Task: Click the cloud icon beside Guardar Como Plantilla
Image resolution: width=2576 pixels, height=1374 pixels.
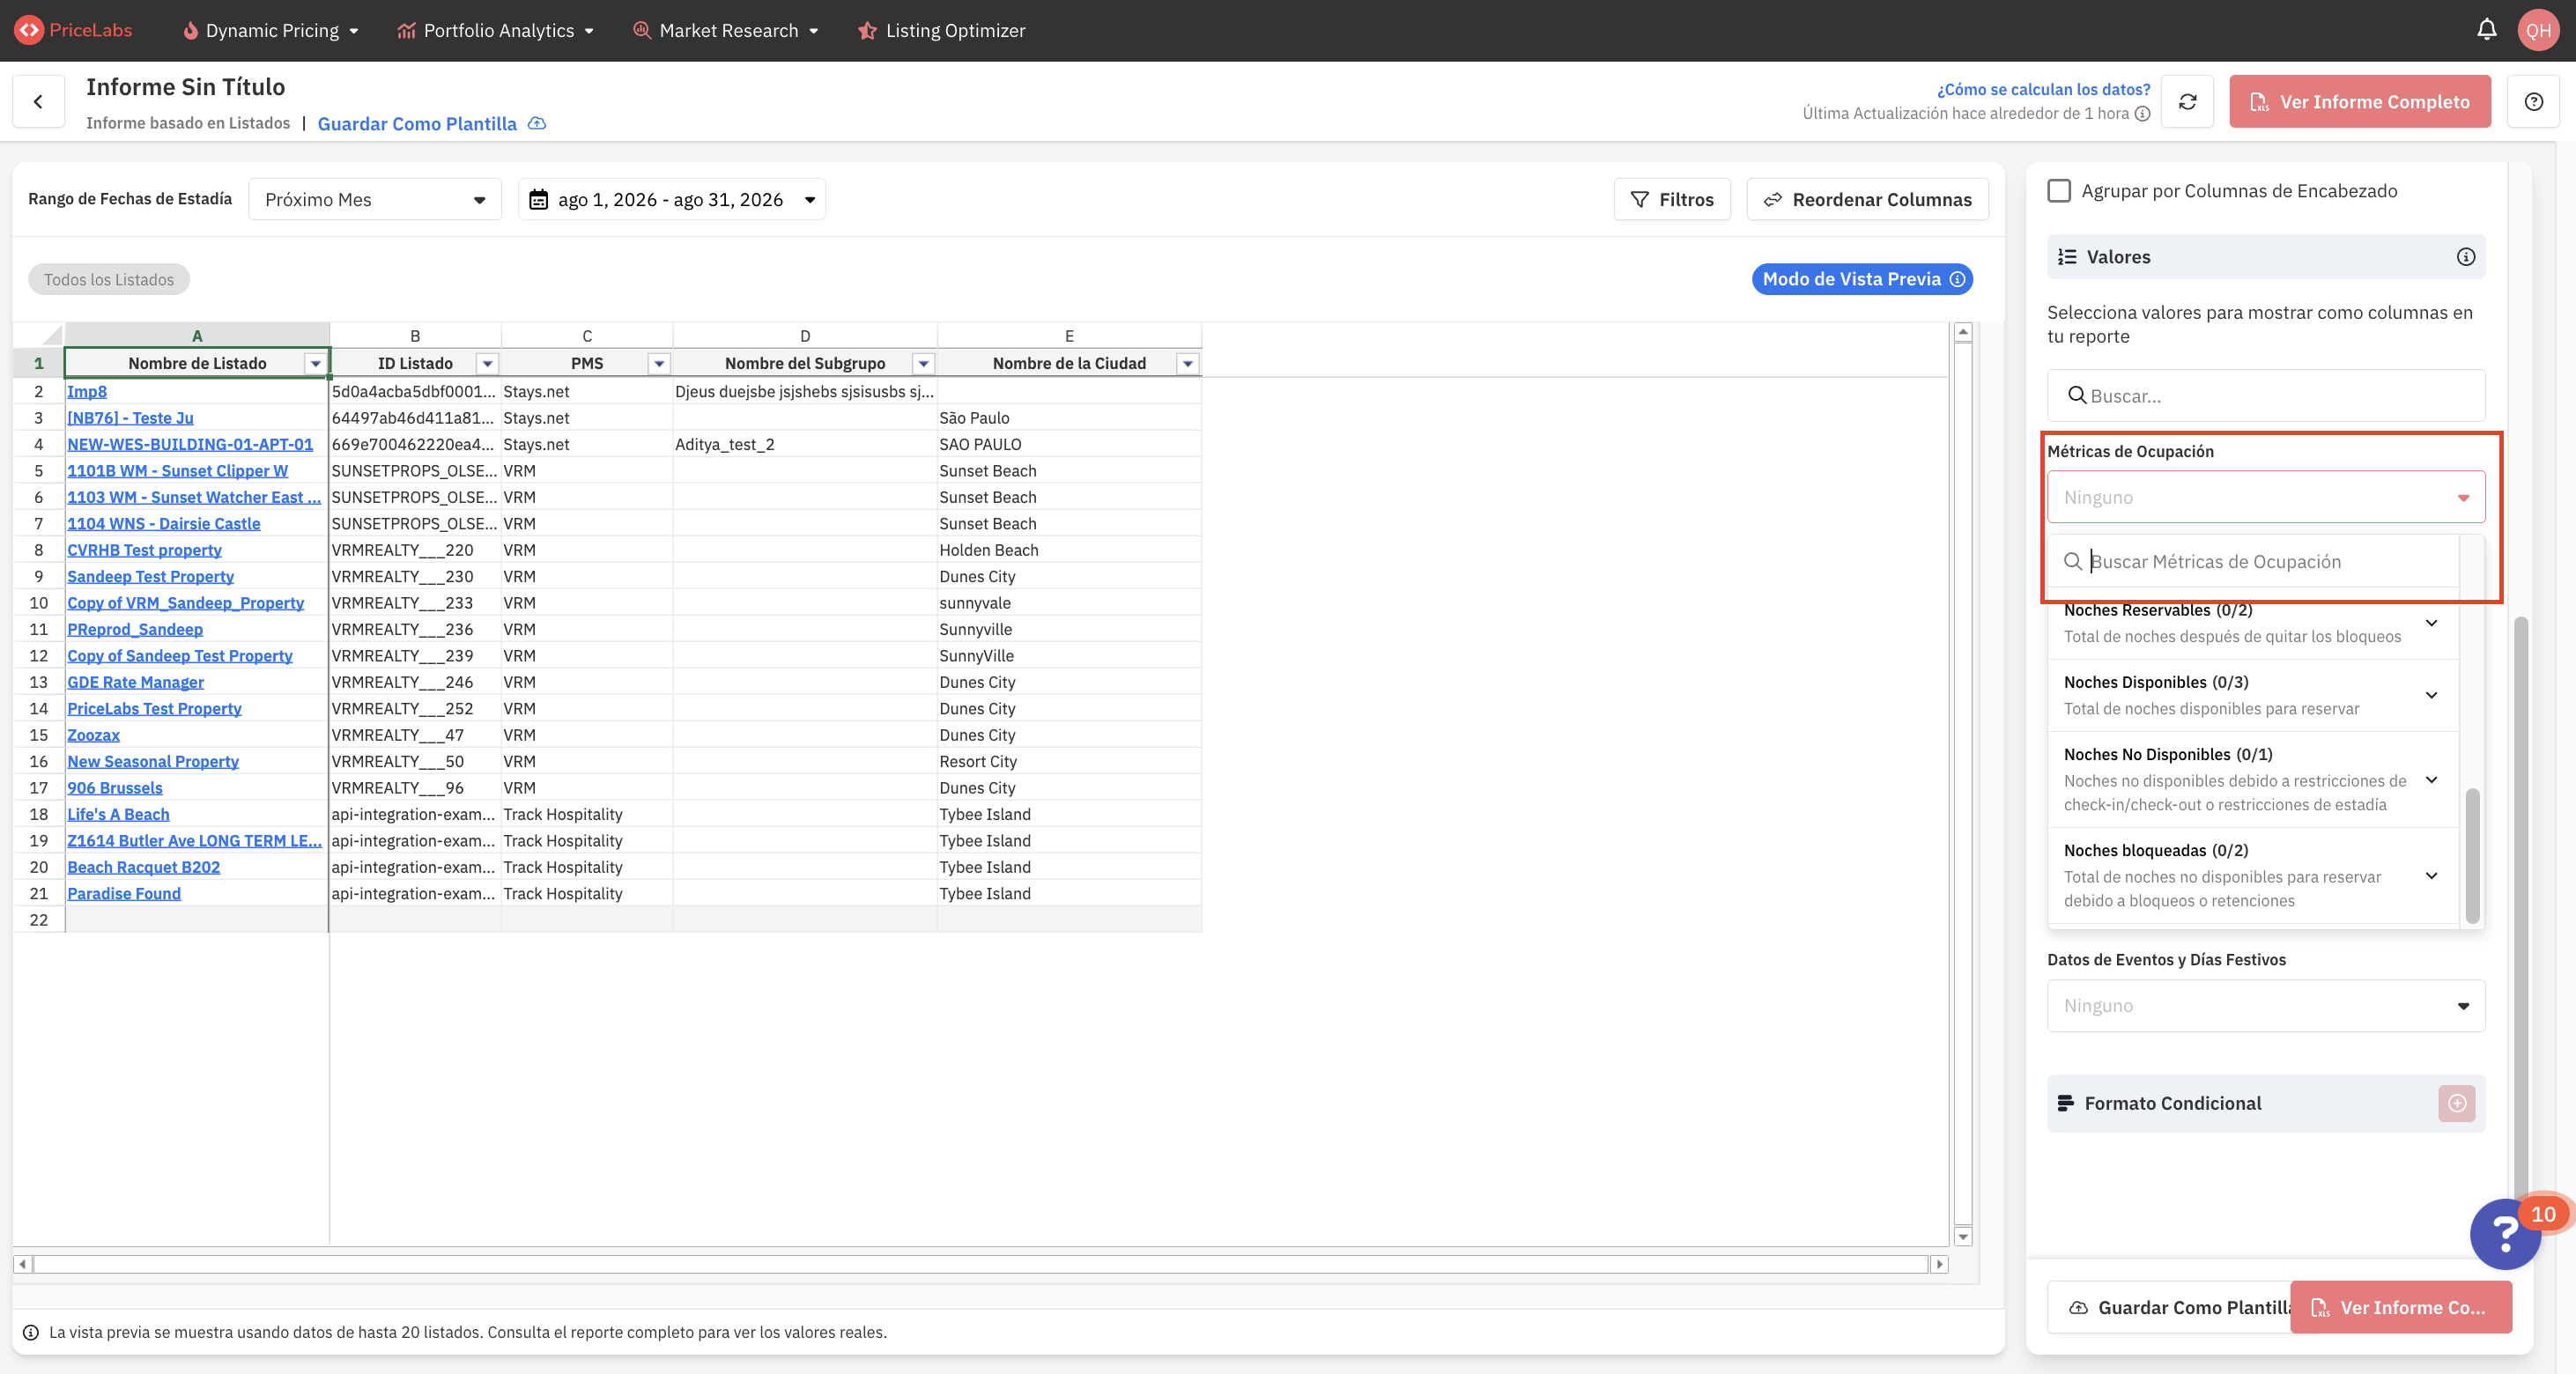Action: pos(537,123)
